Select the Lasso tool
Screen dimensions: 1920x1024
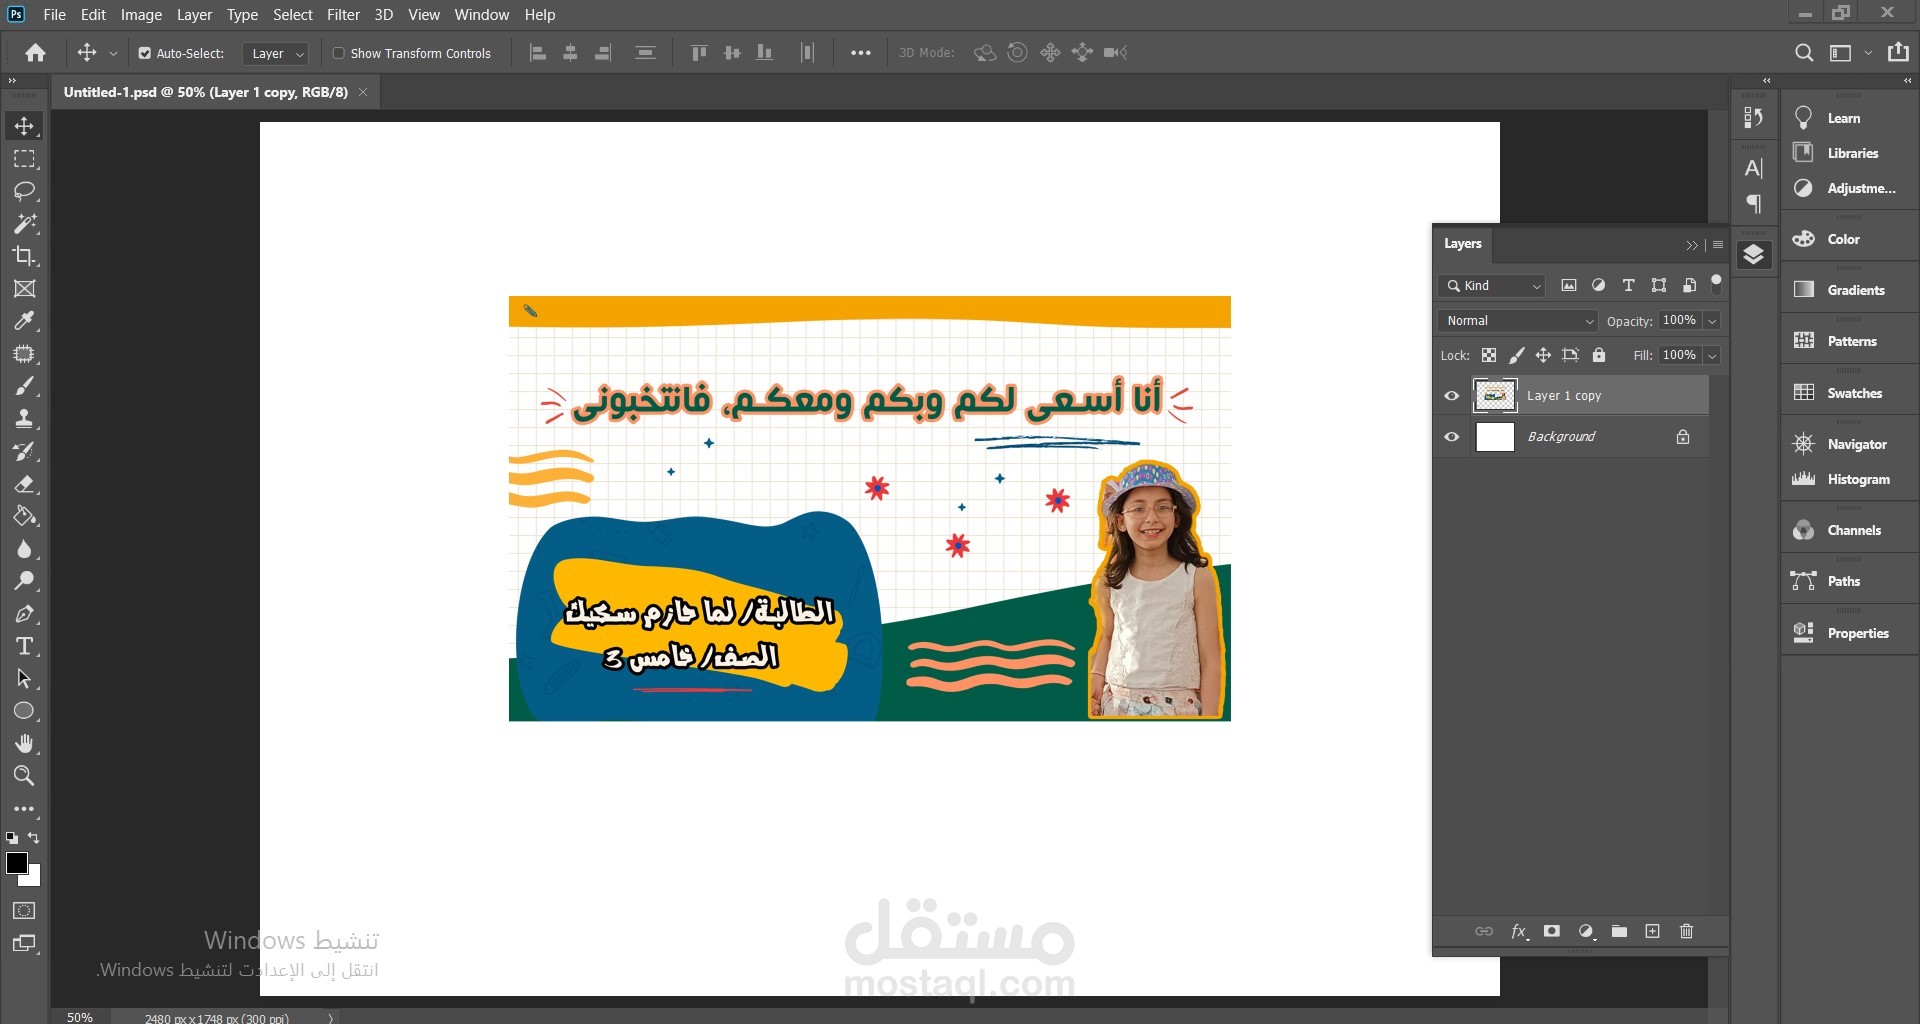24,191
